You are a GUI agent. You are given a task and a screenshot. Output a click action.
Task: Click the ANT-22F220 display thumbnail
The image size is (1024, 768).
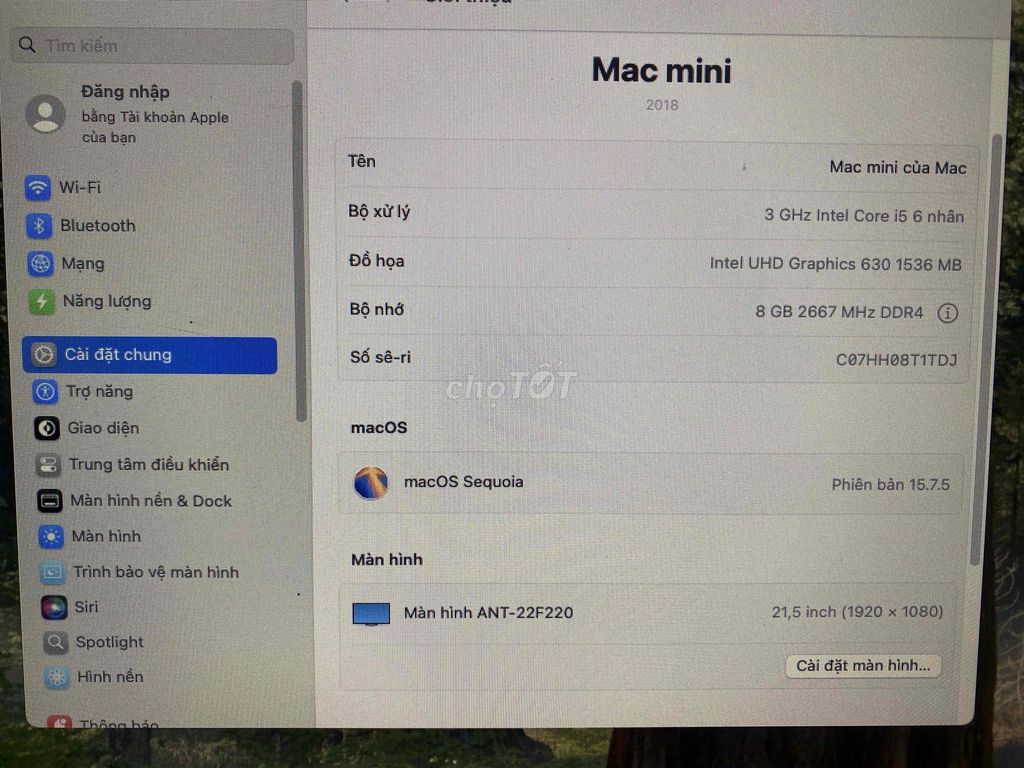pyautogui.click(x=369, y=613)
